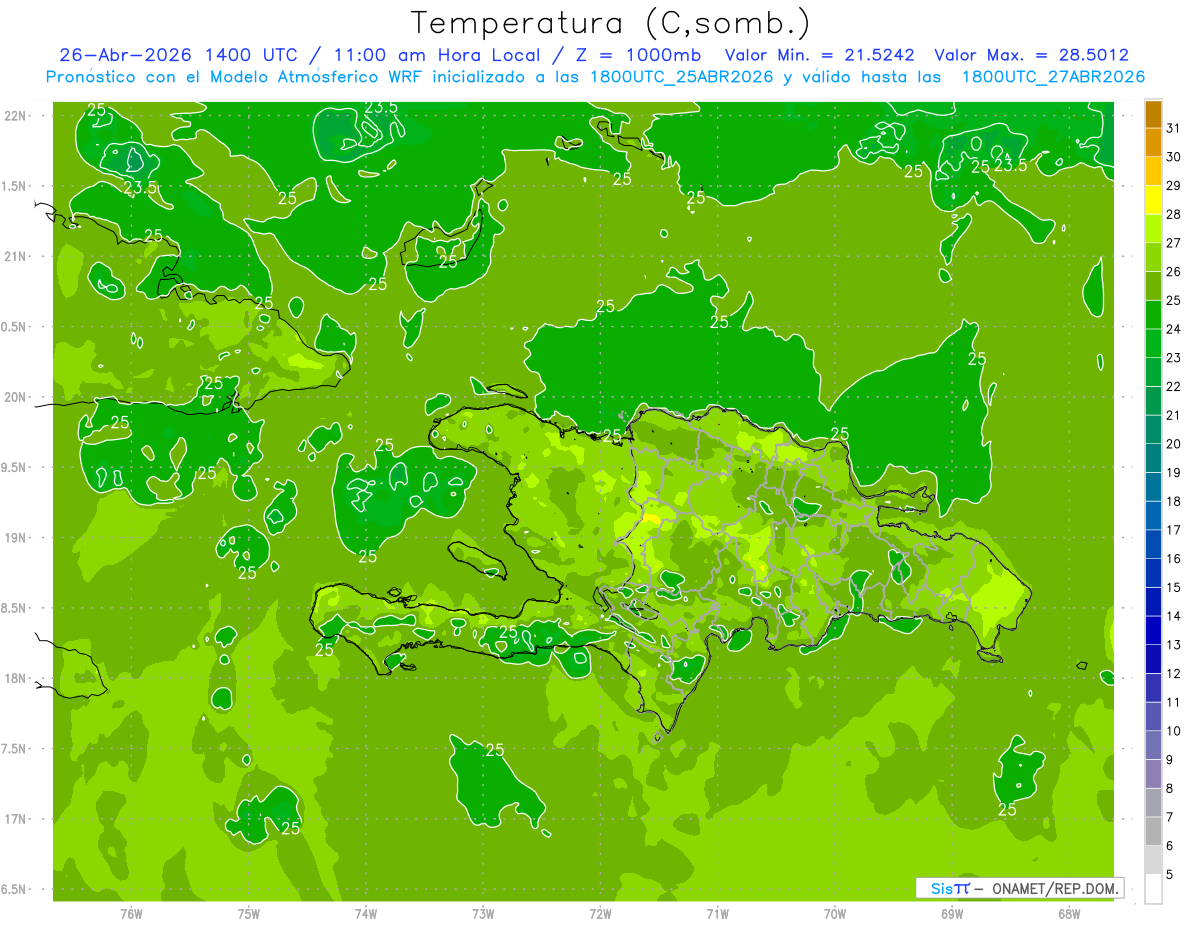Click the 1800UTC_27ABR2026 valid-until text
1200x927 pixels.
coord(1053,77)
